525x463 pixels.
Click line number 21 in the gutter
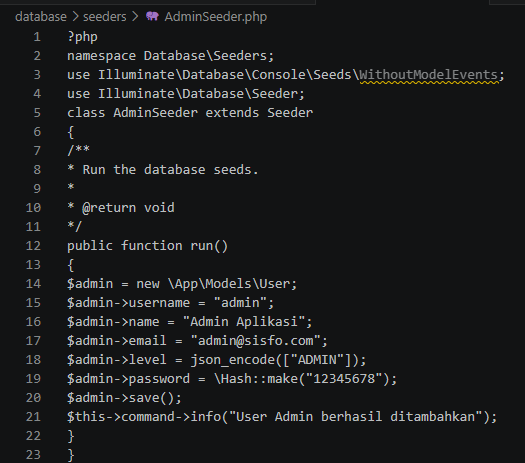coord(33,417)
